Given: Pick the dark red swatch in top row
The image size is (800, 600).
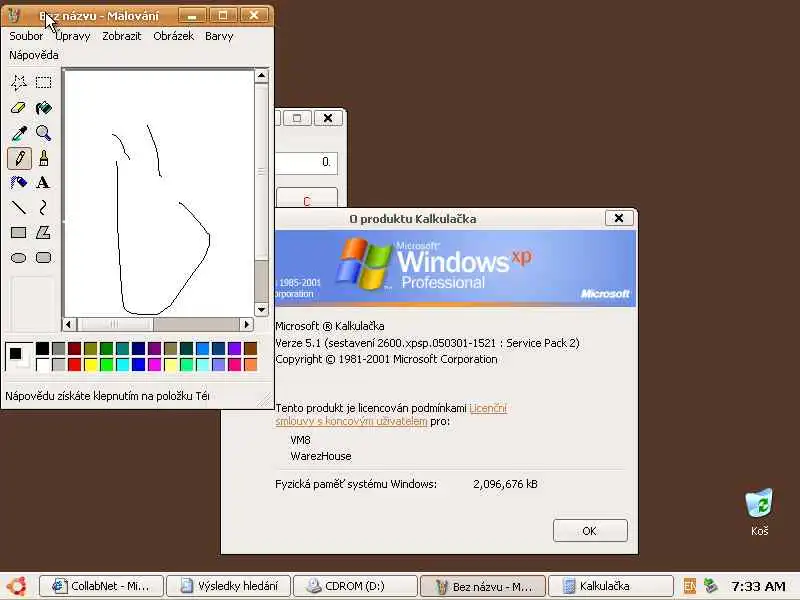Looking at the screenshot, I should [74, 348].
